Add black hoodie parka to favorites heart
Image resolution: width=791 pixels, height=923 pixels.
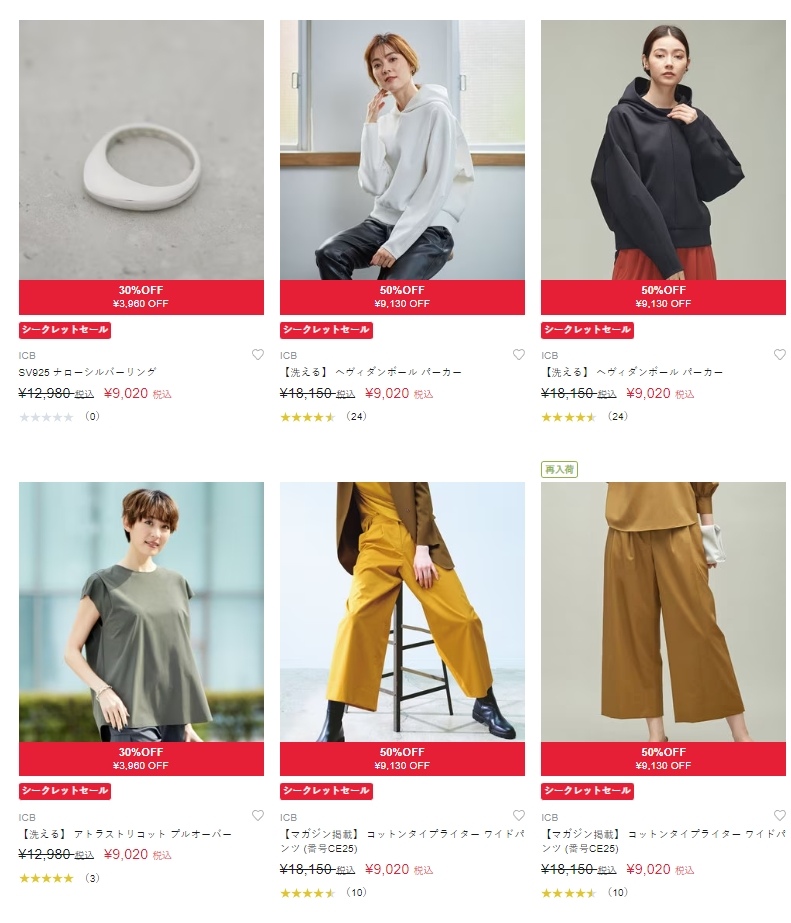(780, 354)
